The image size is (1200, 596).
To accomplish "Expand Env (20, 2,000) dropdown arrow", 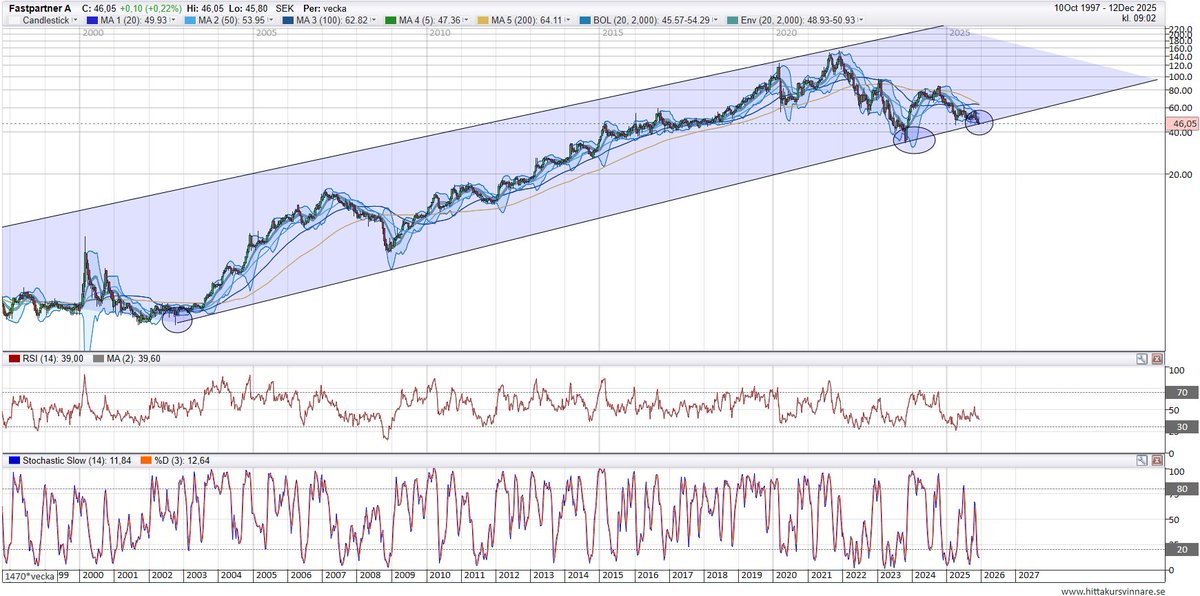I will point(863,20).
